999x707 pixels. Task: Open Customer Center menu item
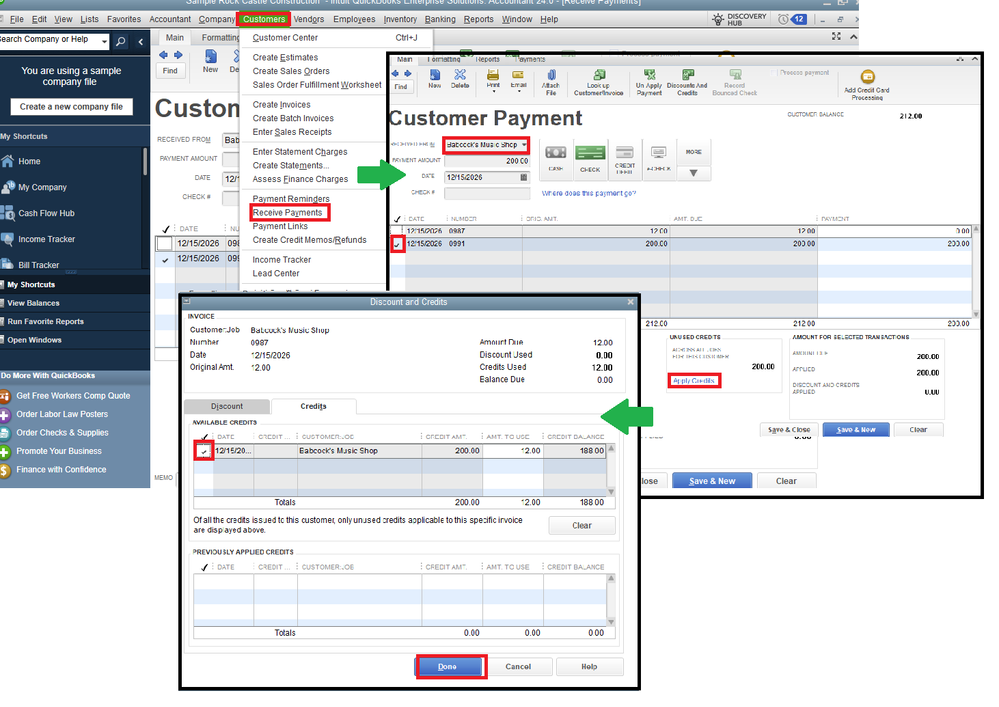point(285,38)
